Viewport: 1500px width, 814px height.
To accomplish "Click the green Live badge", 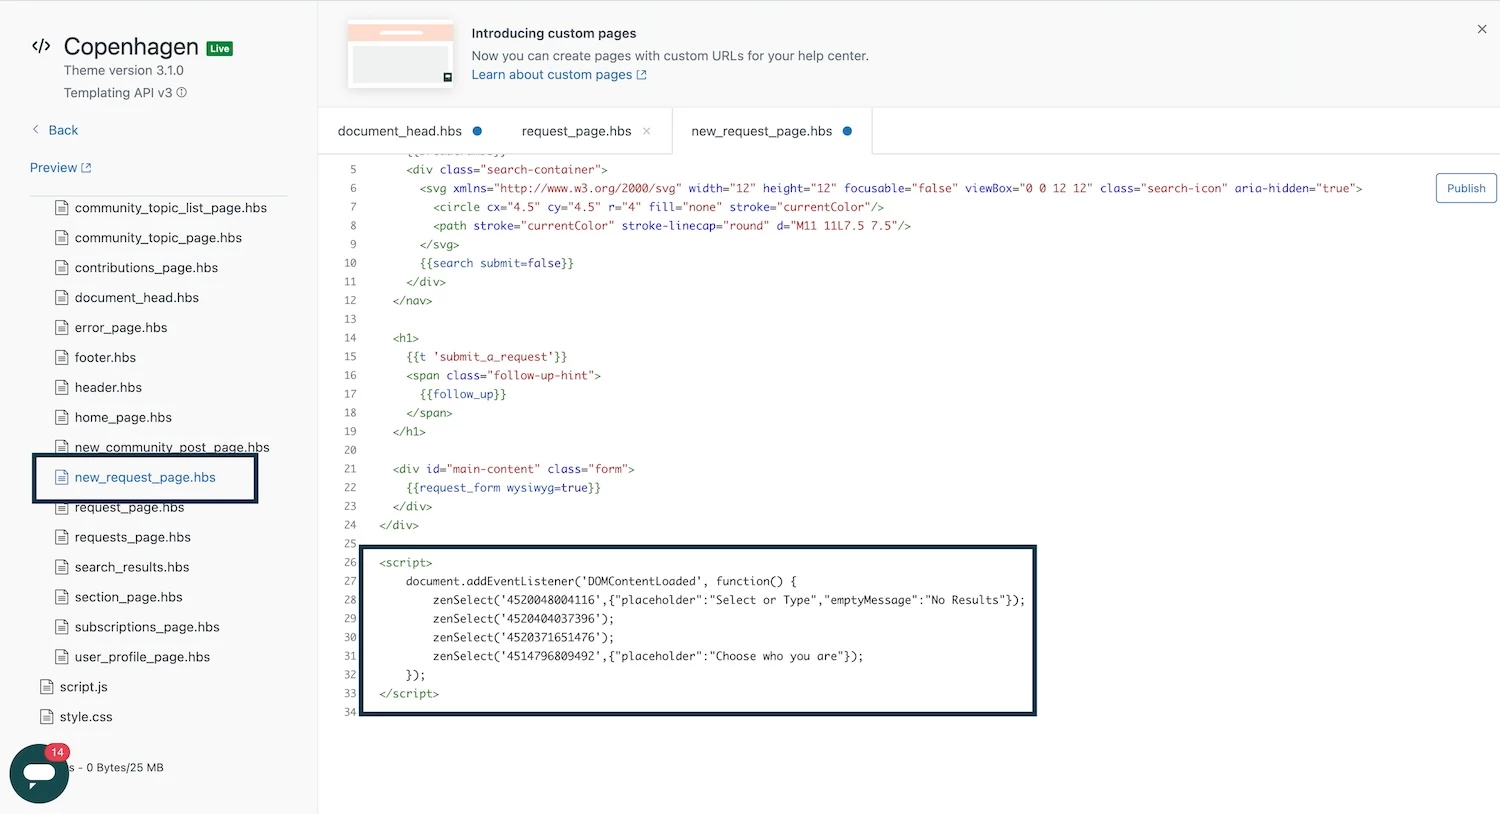I will coord(220,48).
